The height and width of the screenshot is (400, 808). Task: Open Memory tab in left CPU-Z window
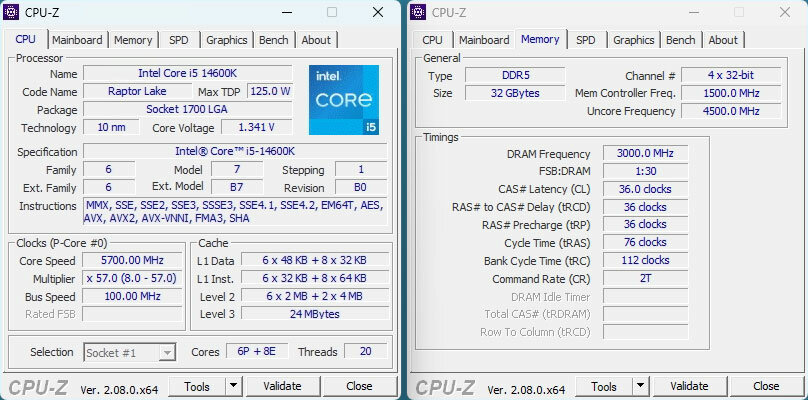tap(133, 40)
